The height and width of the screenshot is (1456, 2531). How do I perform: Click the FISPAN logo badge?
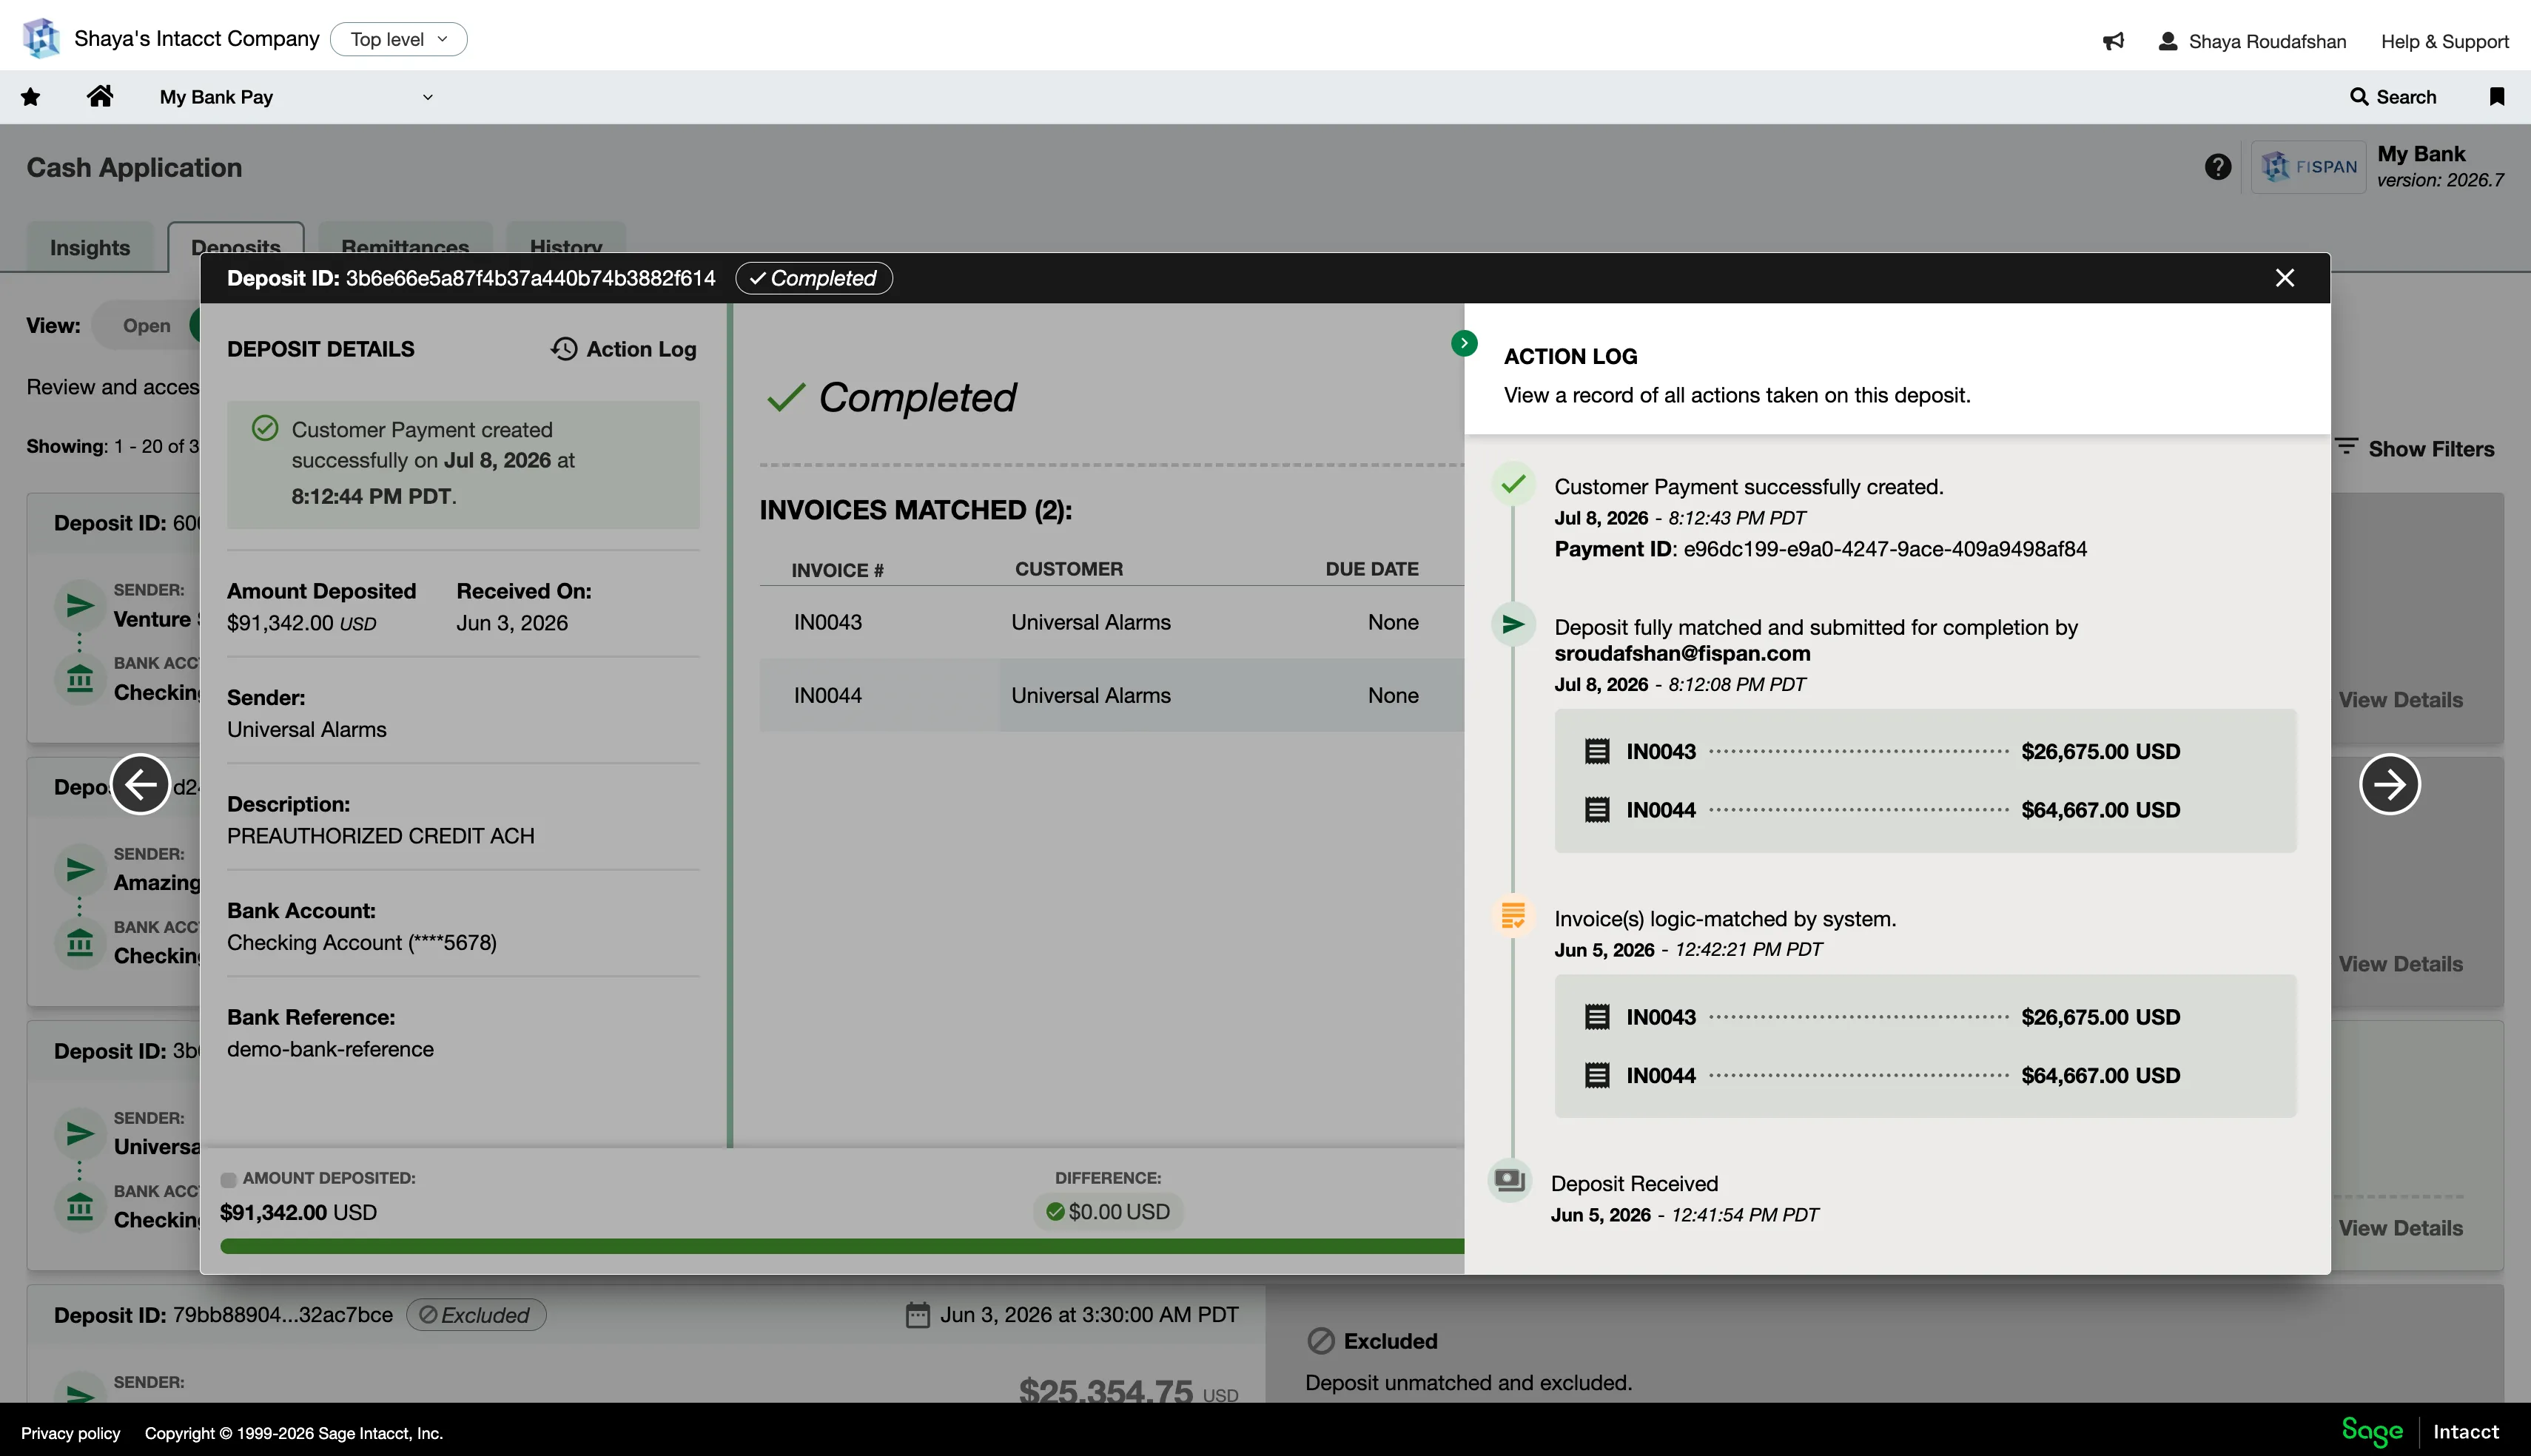(x=2308, y=167)
